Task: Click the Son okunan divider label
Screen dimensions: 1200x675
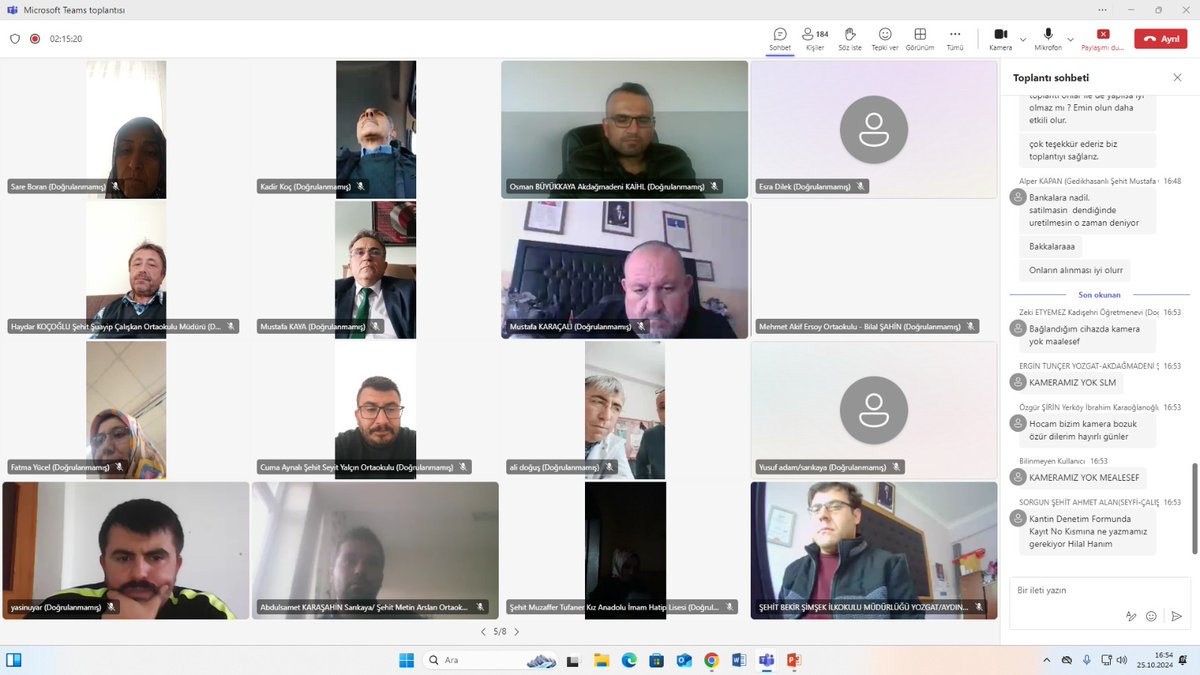Action: click(x=1099, y=295)
